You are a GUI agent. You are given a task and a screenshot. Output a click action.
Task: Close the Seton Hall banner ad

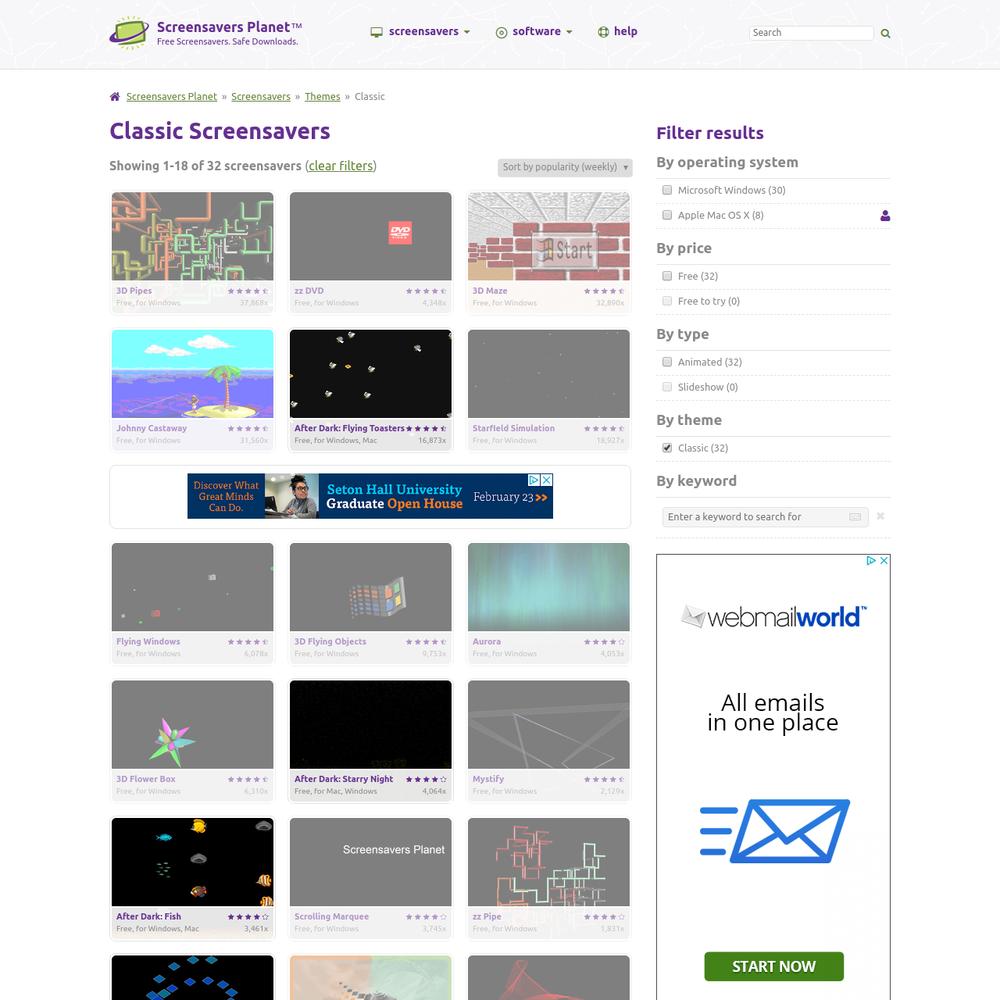[547, 480]
